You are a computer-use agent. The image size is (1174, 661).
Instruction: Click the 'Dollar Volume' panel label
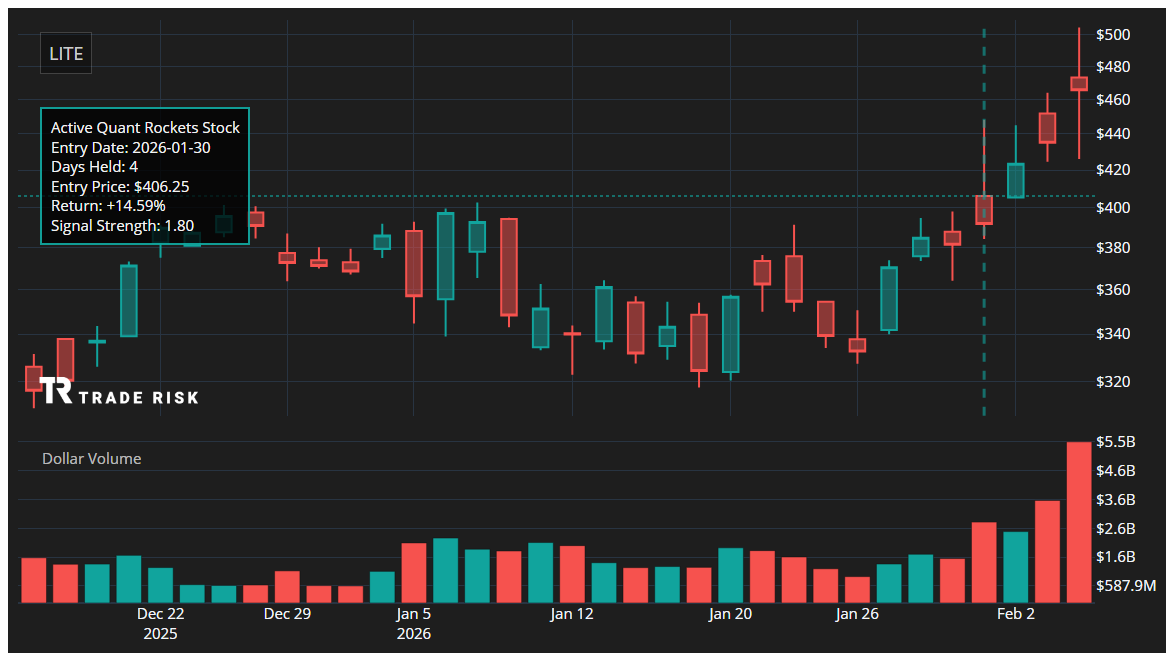click(91, 459)
